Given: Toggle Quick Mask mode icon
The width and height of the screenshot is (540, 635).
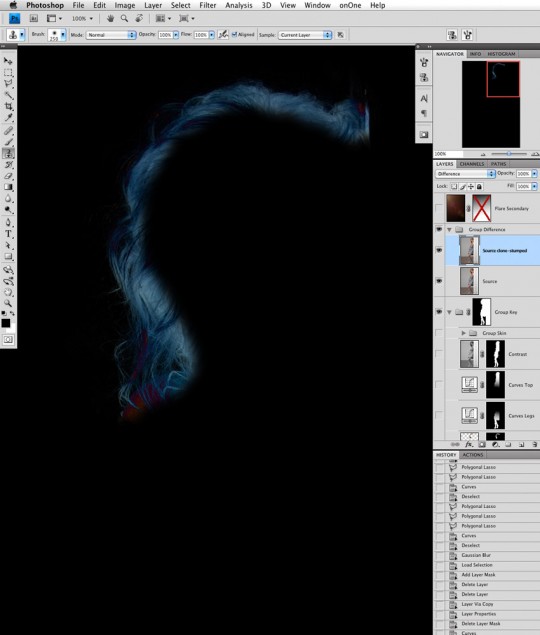Looking at the screenshot, I should tap(8, 339).
